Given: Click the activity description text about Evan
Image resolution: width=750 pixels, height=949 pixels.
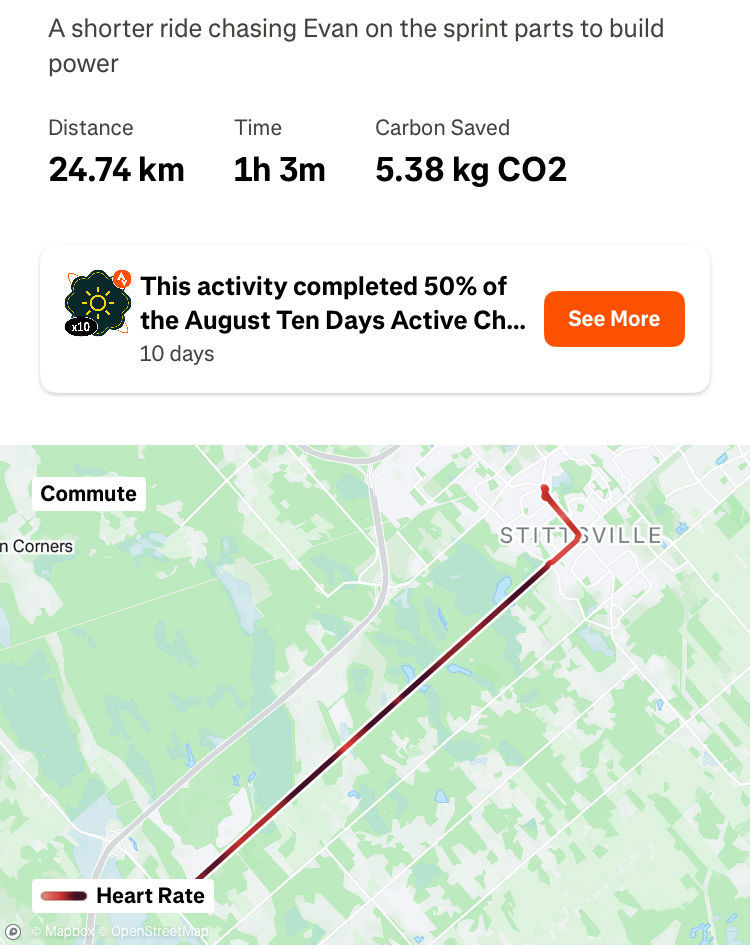Looking at the screenshot, I should [356, 46].
